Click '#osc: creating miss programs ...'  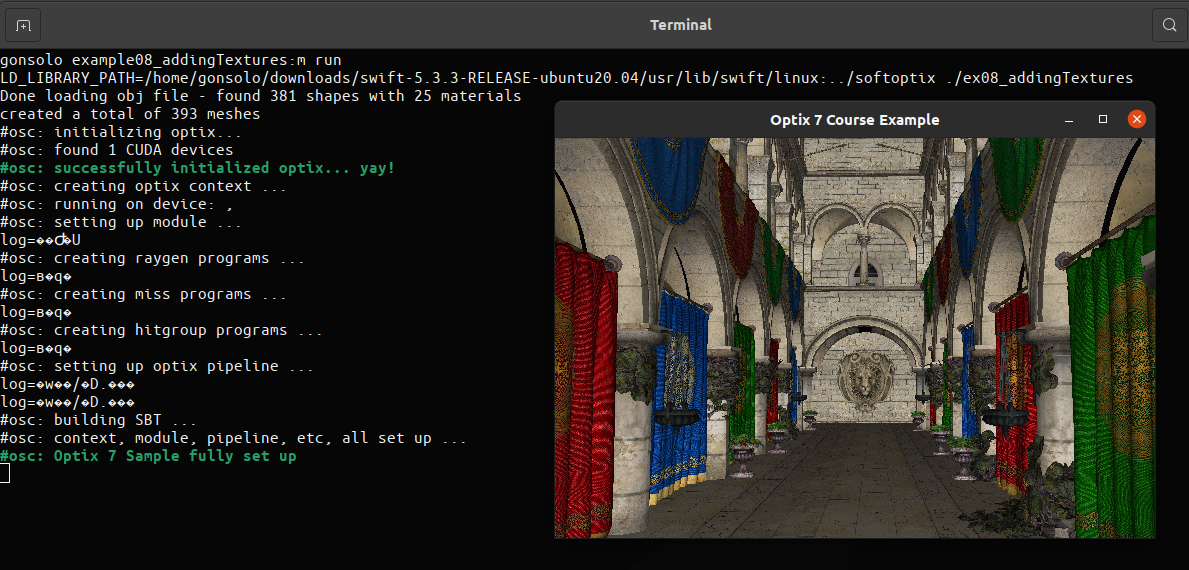tap(143, 294)
